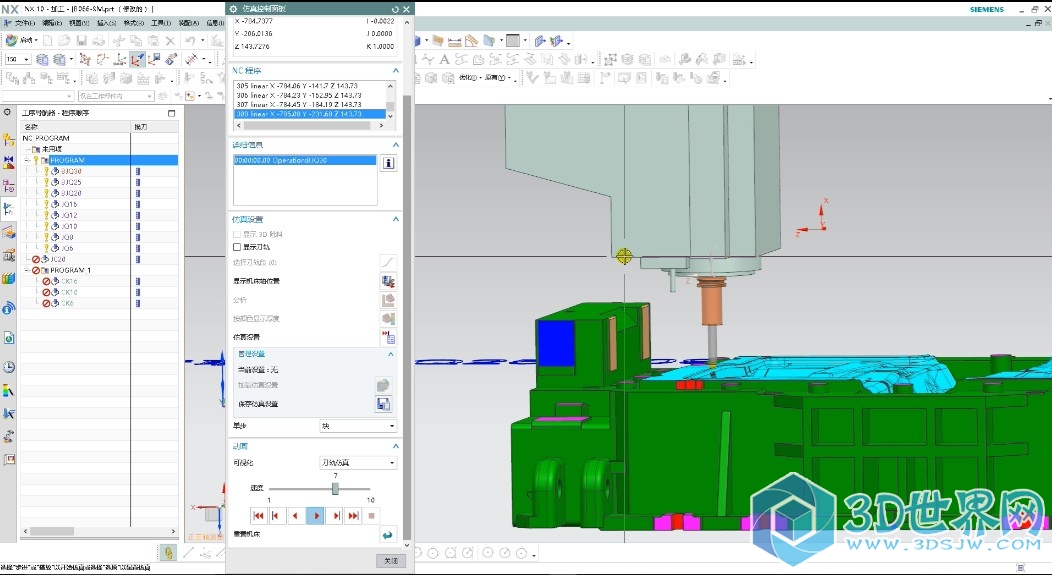Click the show machine axis position icon
This screenshot has width=1052, height=575.
tap(388, 281)
